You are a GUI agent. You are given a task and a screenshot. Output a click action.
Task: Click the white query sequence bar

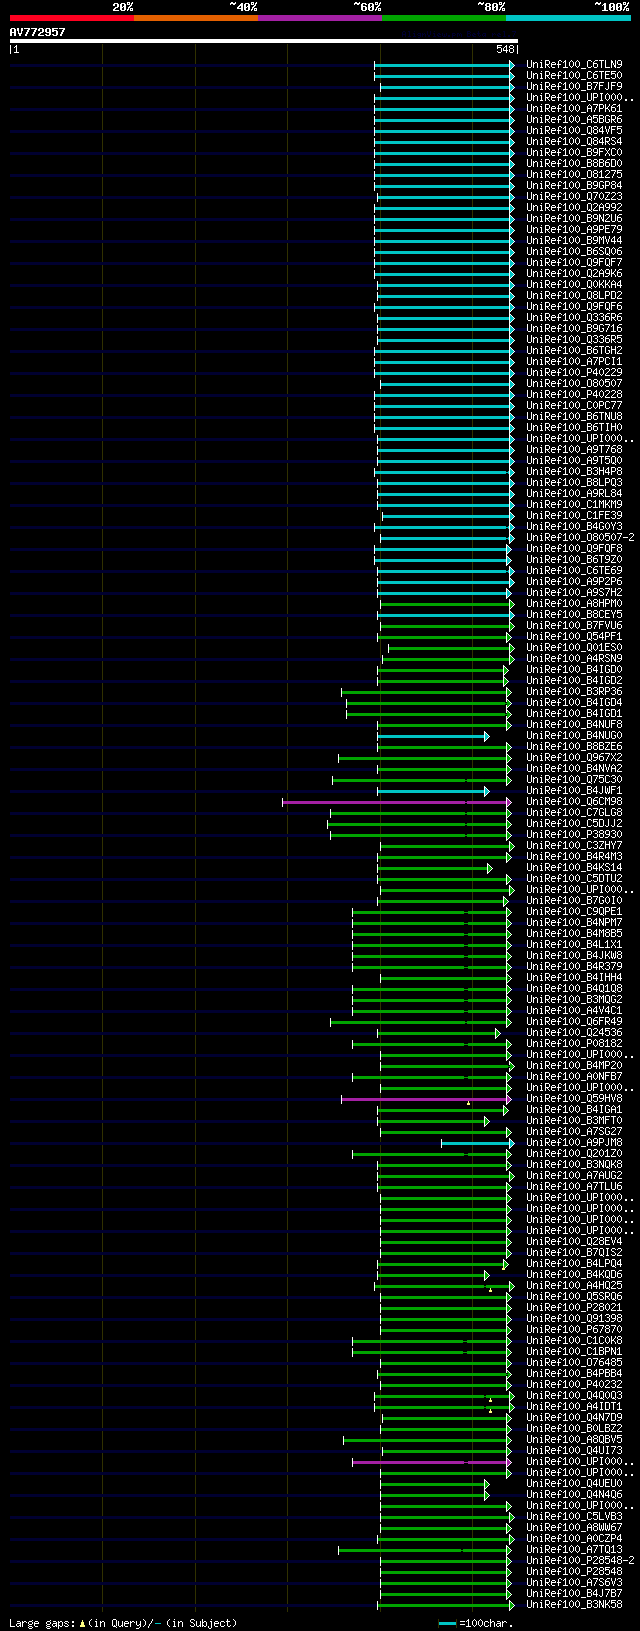pyautogui.click(x=264, y=41)
